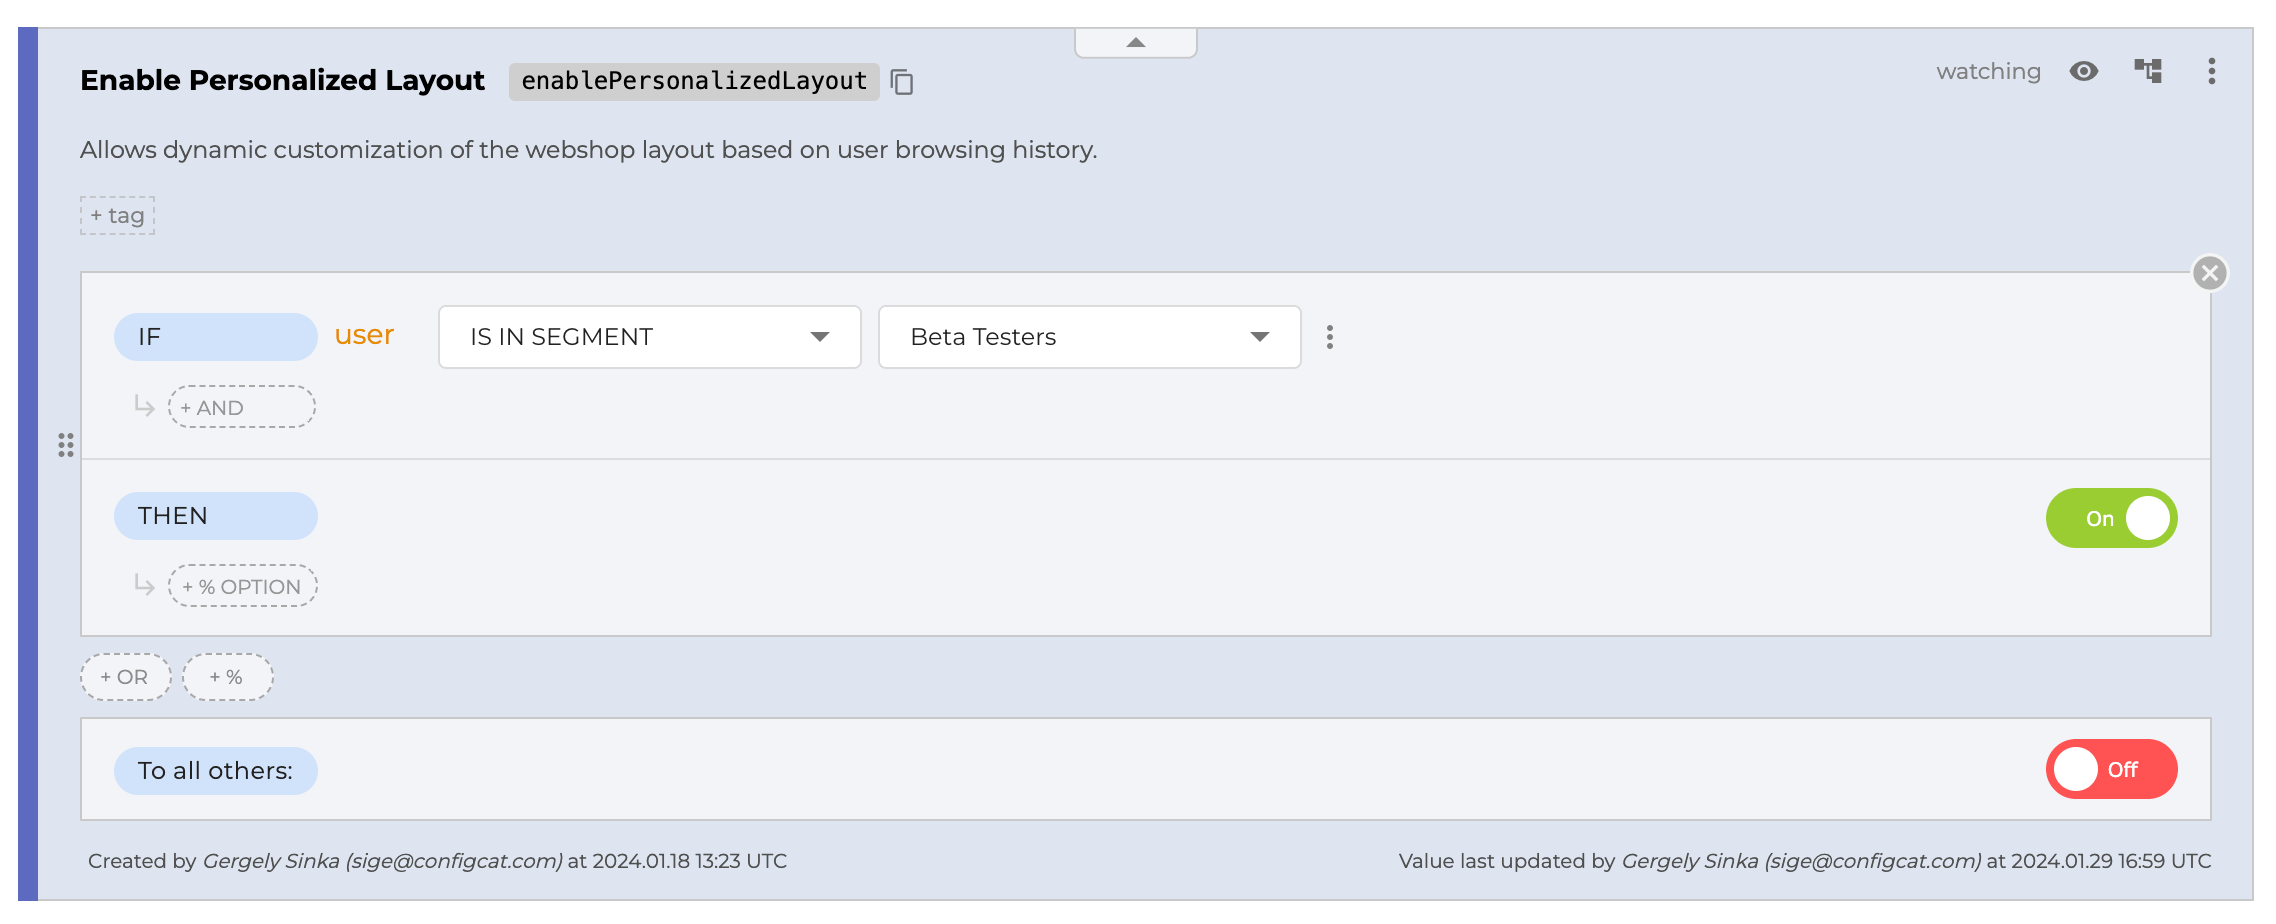Open the segment condition options menu
The image size is (2276, 924).
pos(1329,337)
